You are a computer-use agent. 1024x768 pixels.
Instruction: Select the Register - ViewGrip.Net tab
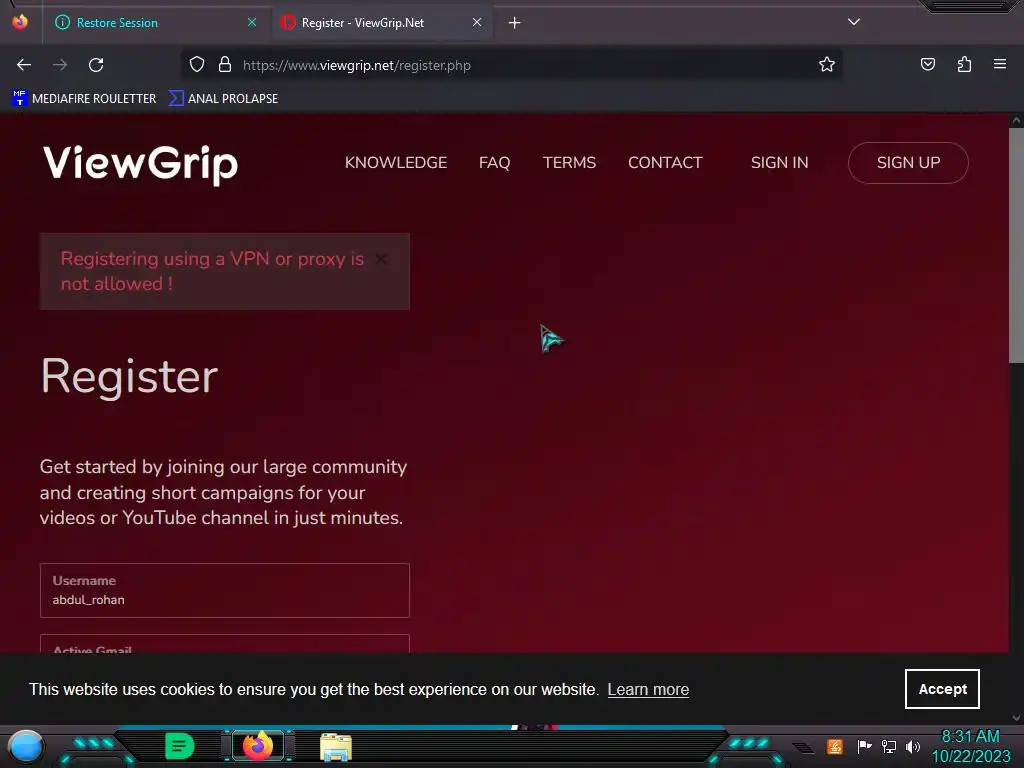point(381,23)
